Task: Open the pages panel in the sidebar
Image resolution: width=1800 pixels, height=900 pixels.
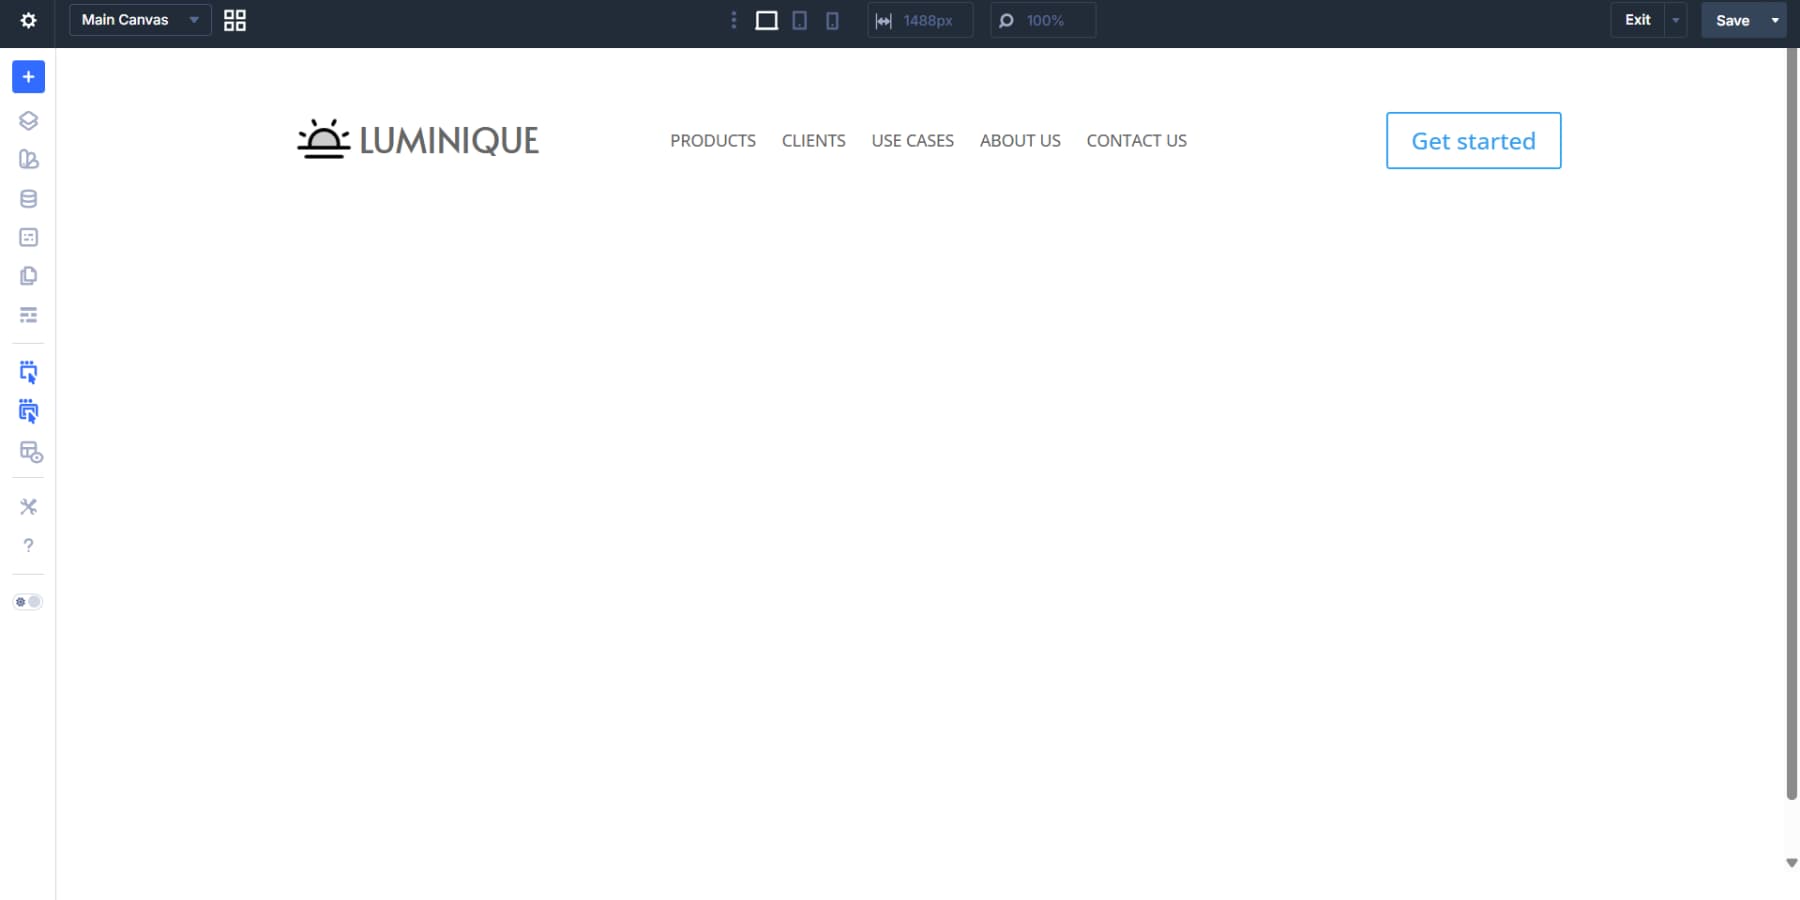Action: 28,276
